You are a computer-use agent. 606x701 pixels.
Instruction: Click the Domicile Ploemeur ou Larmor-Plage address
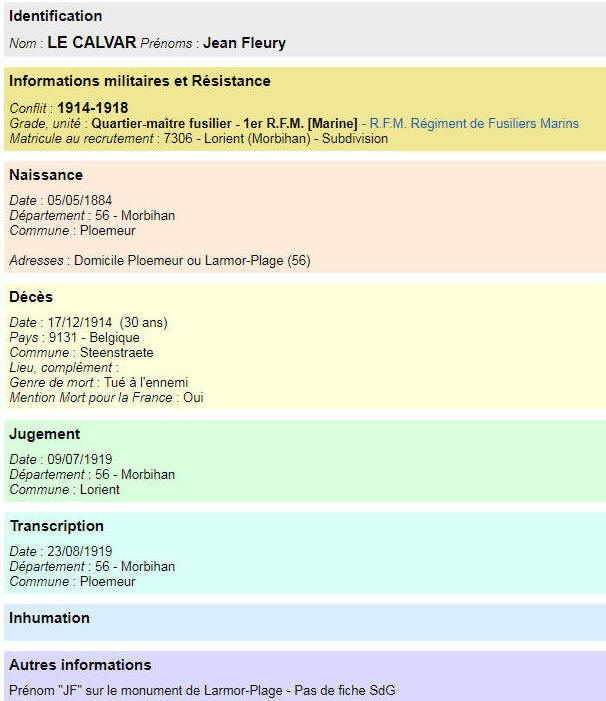point(192,260)
